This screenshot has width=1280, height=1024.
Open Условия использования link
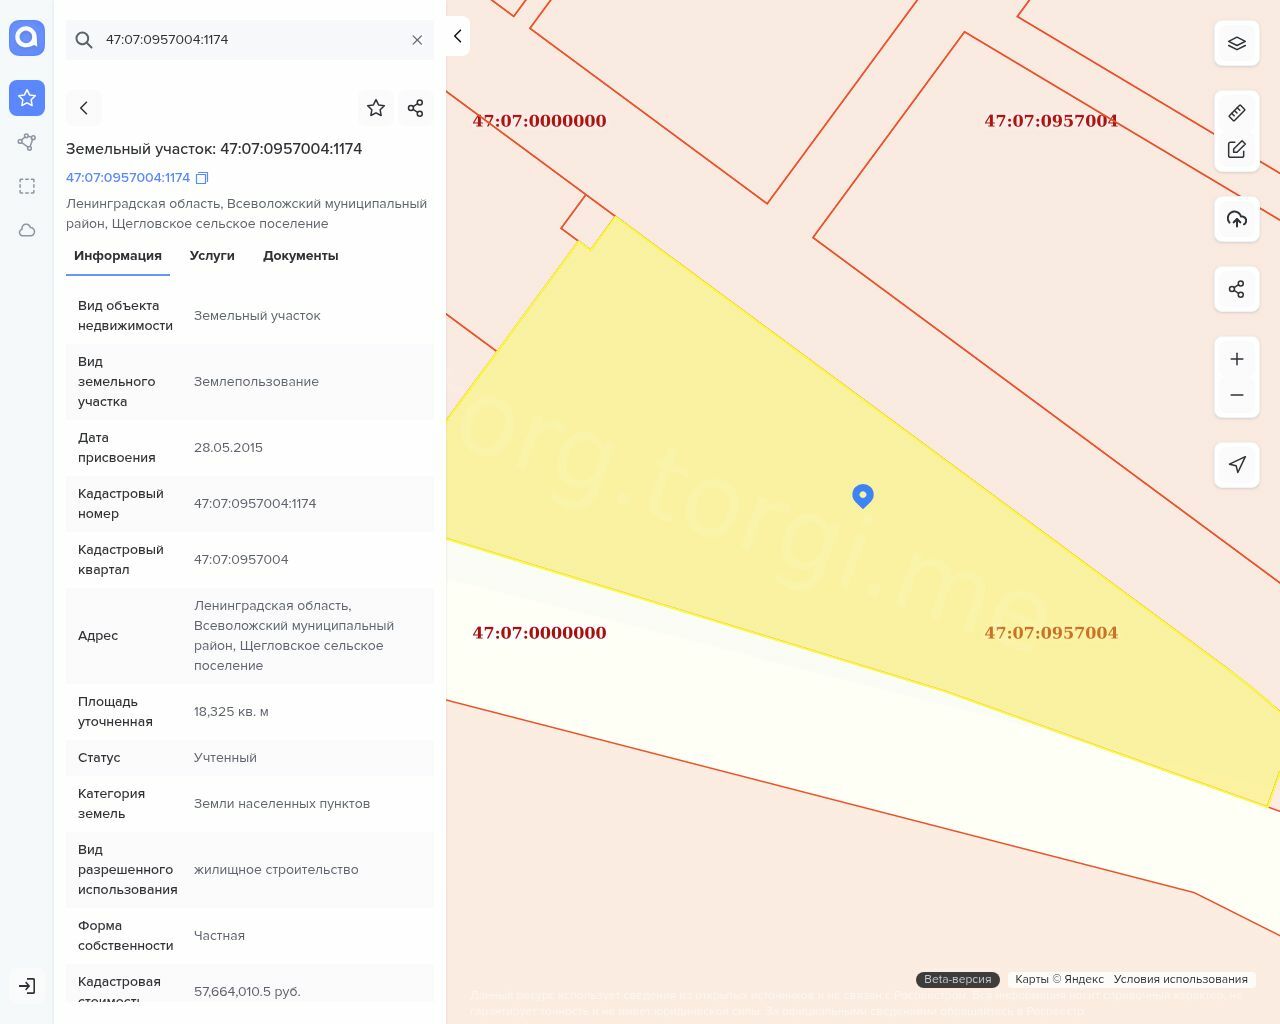tap(1180, 979)
